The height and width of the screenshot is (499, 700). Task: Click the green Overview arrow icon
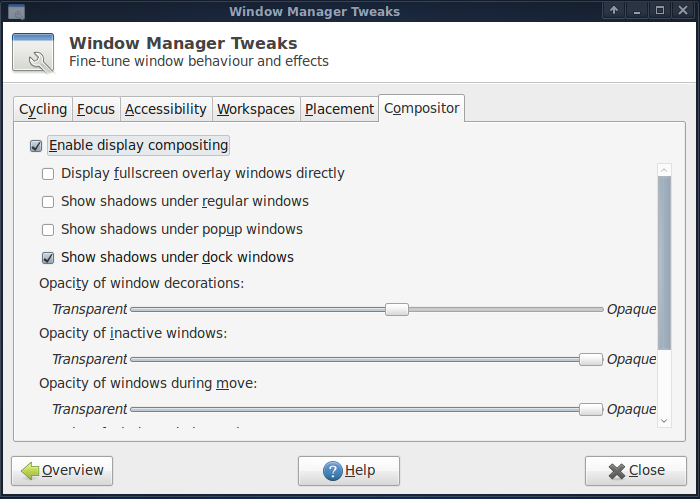tap(30, 470)
